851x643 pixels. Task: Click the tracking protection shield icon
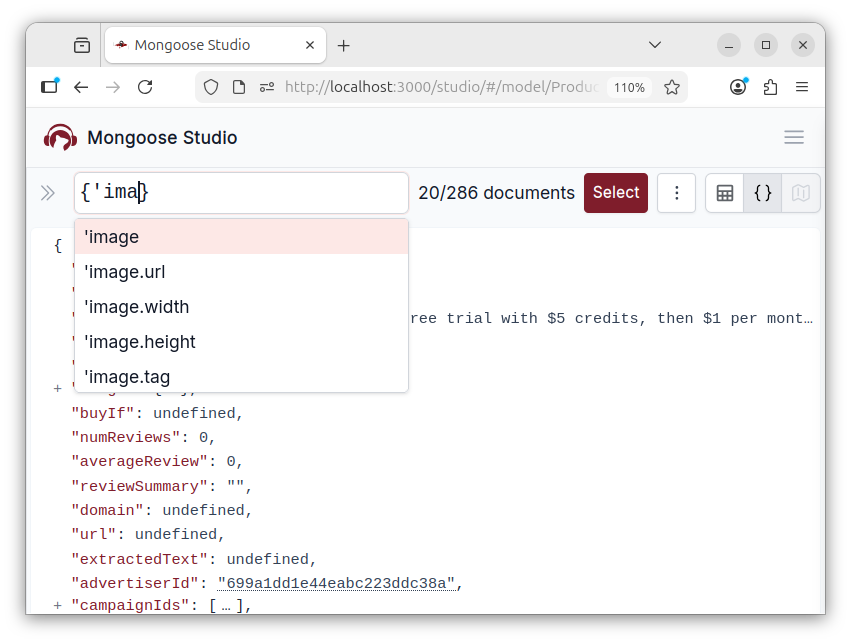[x=211, y=87]
